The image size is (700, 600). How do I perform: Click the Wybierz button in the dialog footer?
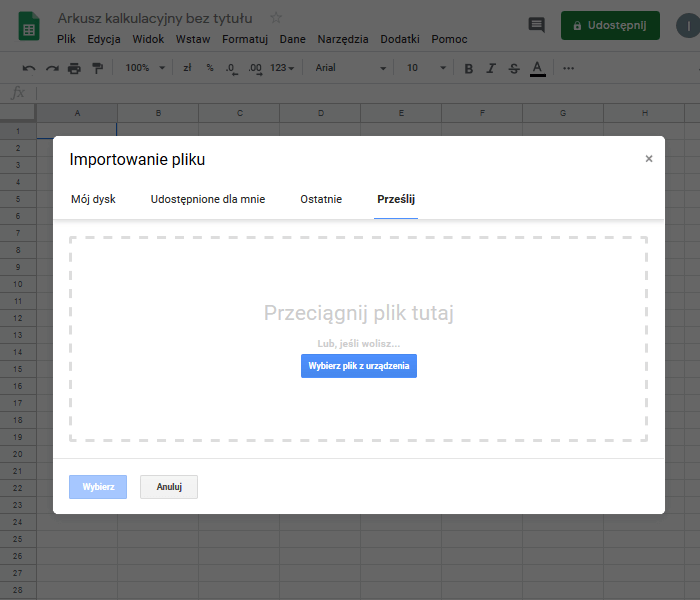click(x=98, y=487)
